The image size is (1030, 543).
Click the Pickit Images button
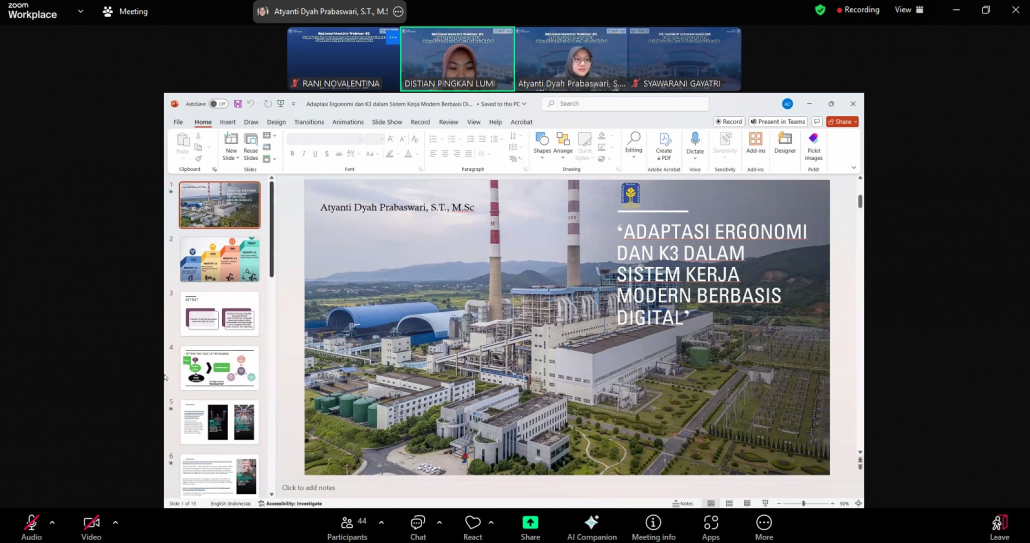[813, 146]
